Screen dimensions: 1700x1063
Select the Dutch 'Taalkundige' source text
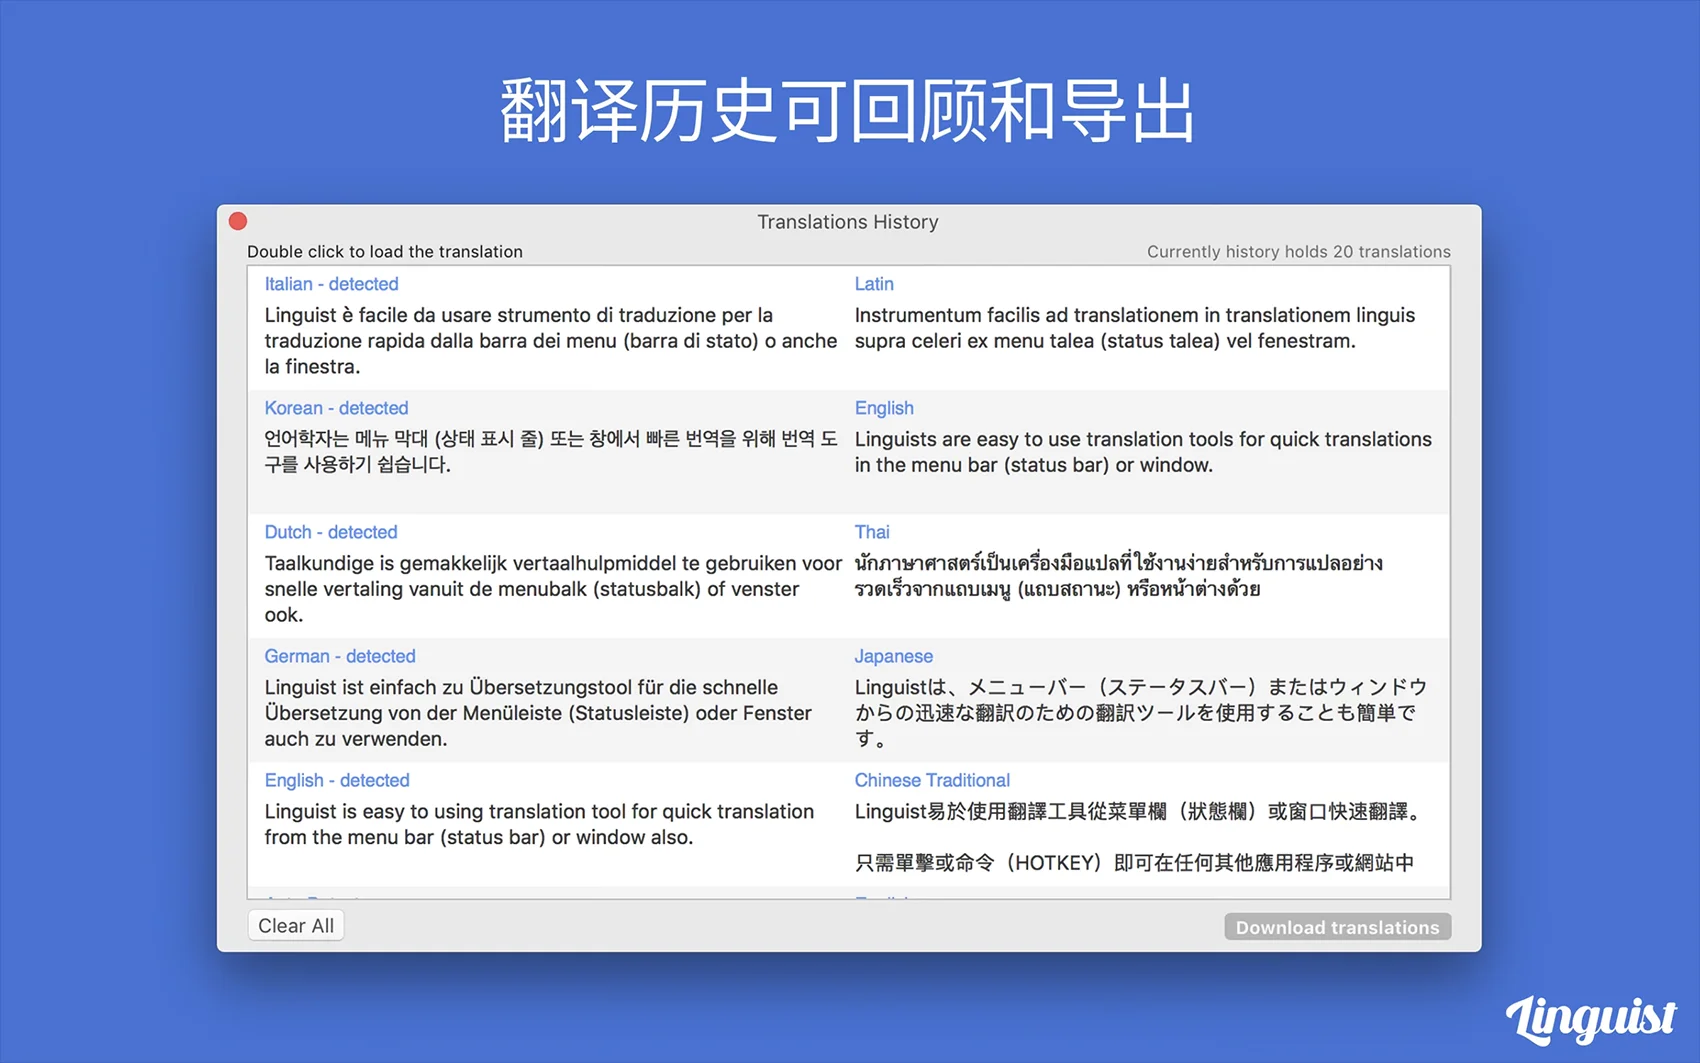pos(553,589)
